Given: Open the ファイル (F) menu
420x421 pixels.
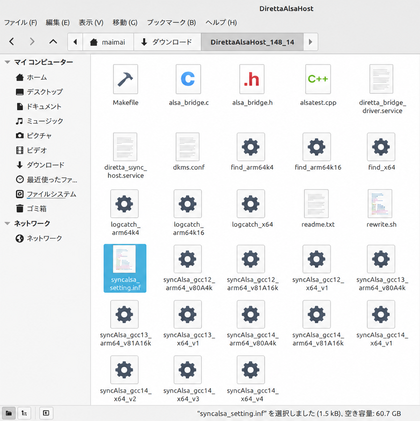Looking at the screenshot, I should point(21,23).
